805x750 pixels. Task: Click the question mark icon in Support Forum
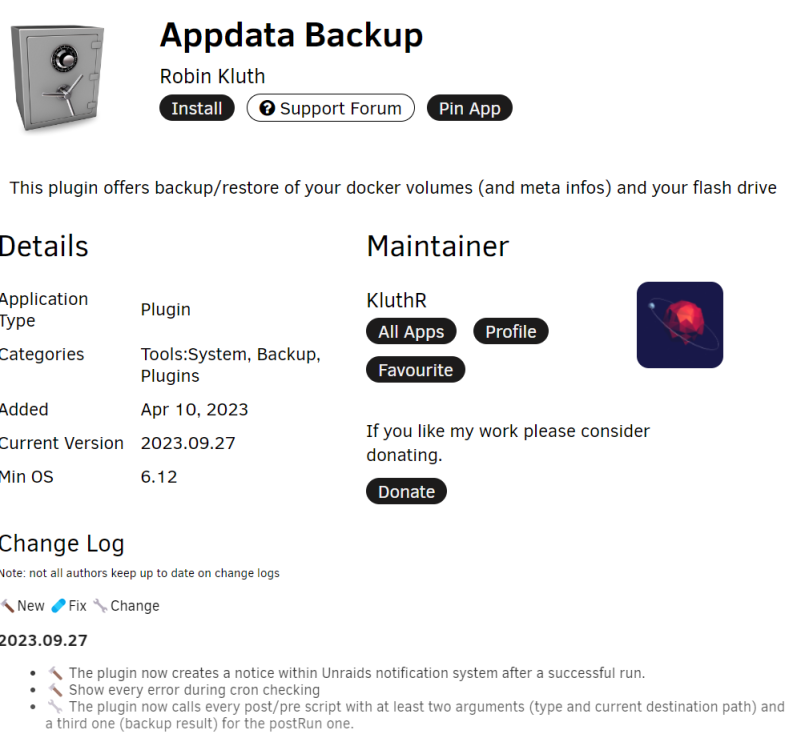(x=267, y=108)
